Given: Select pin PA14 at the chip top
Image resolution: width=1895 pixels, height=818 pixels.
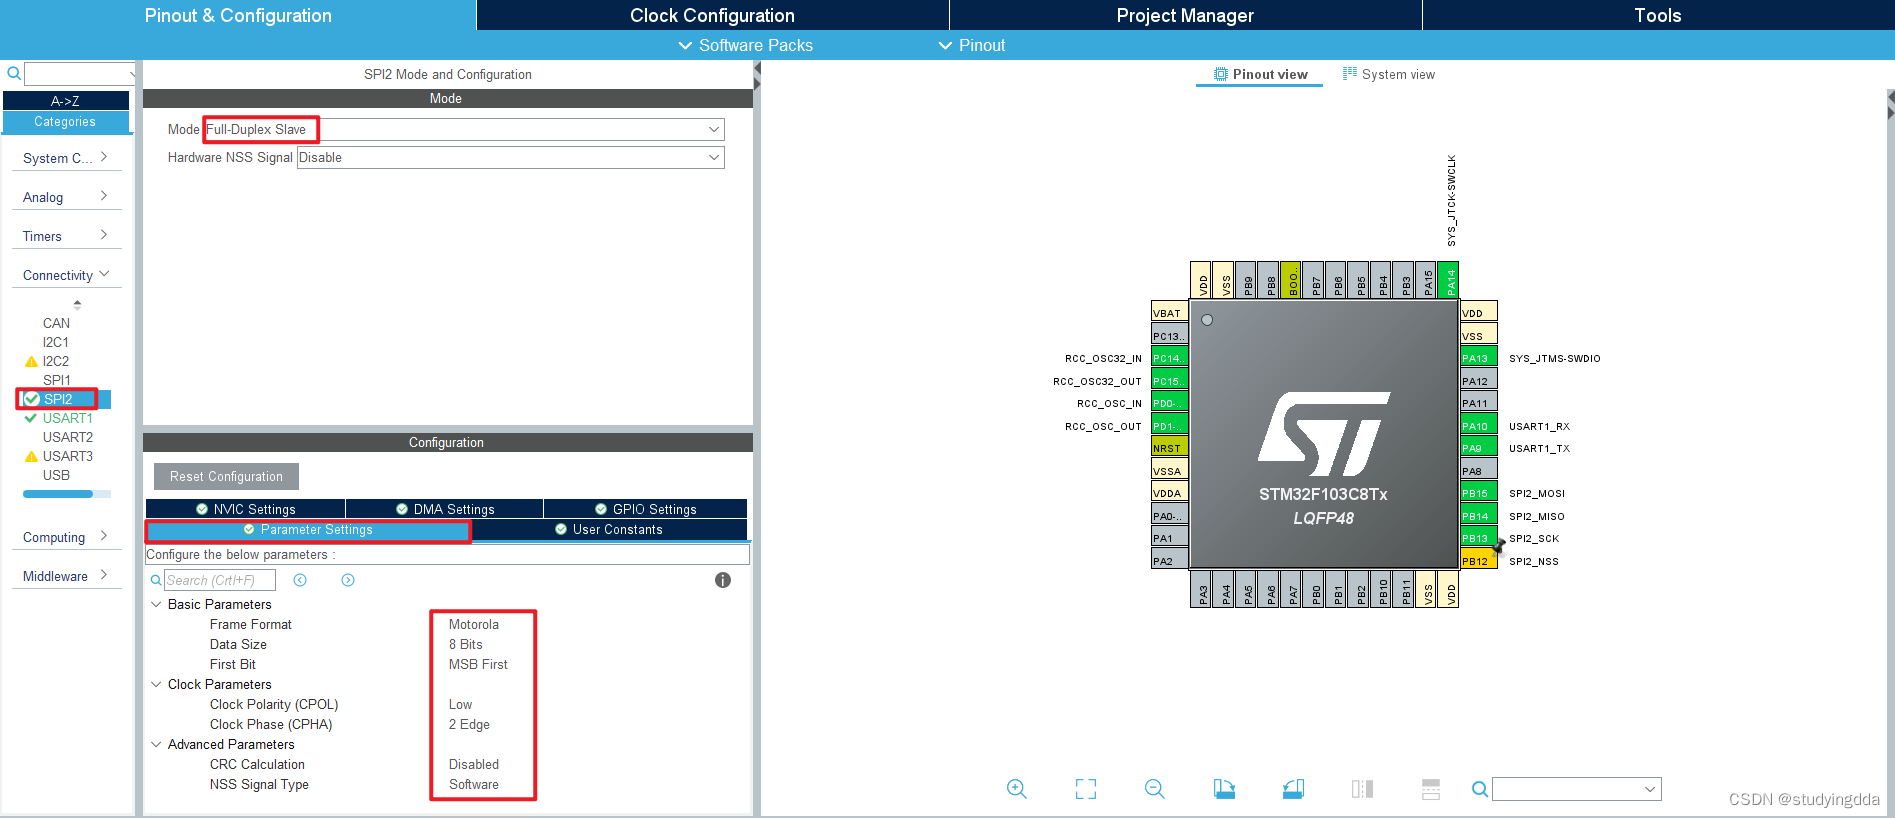Looking at the screenshot, I should (1448, 280).
